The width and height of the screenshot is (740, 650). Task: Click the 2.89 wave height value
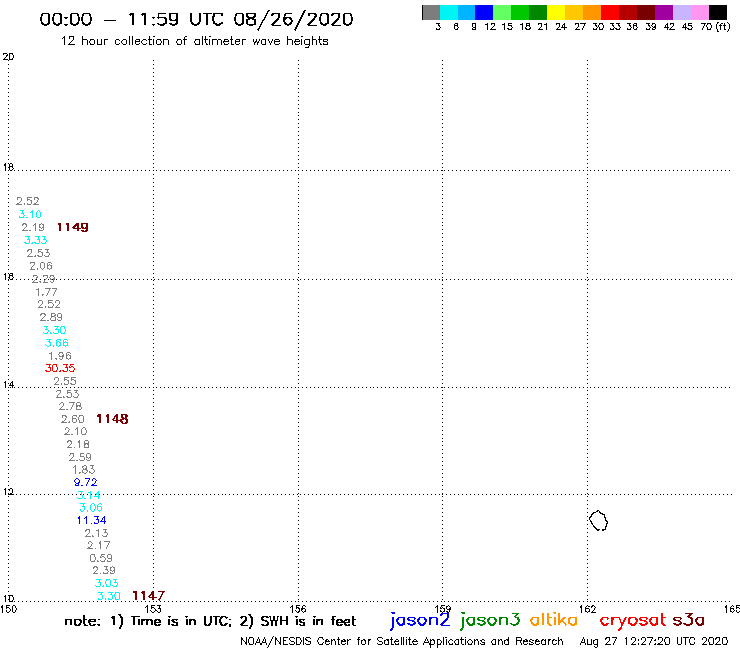[x=51, y=317]
